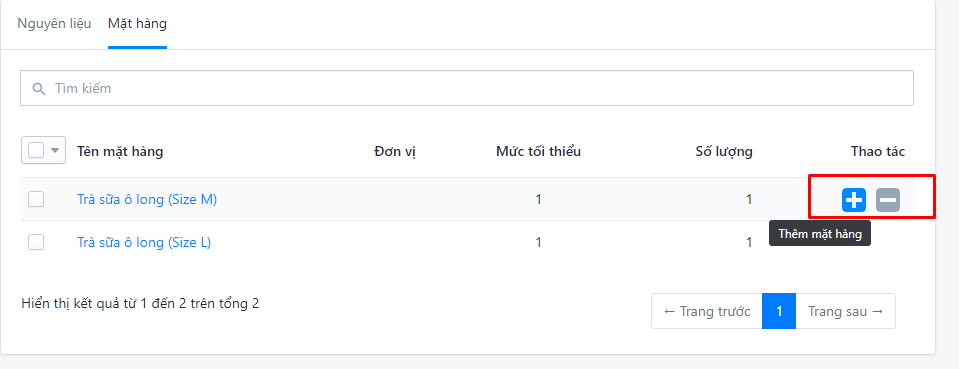
Task: Click the Số lượng column header
Action: click(724, 151)
